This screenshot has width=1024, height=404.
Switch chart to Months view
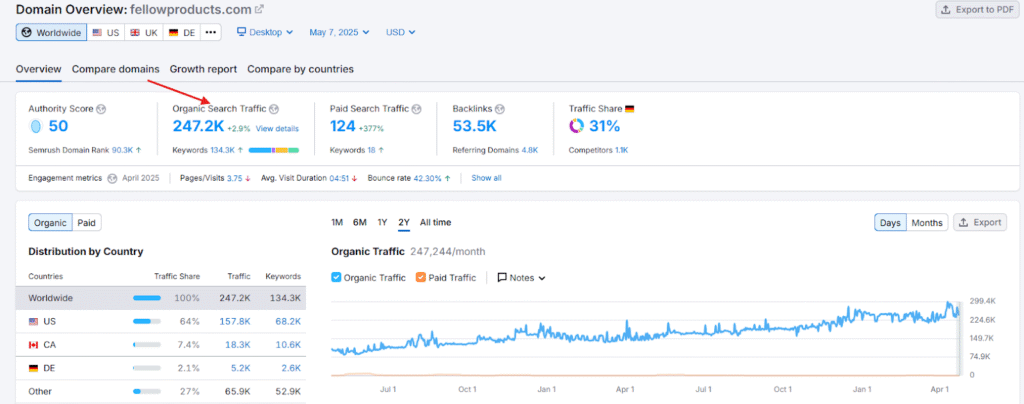coord(927,223)
